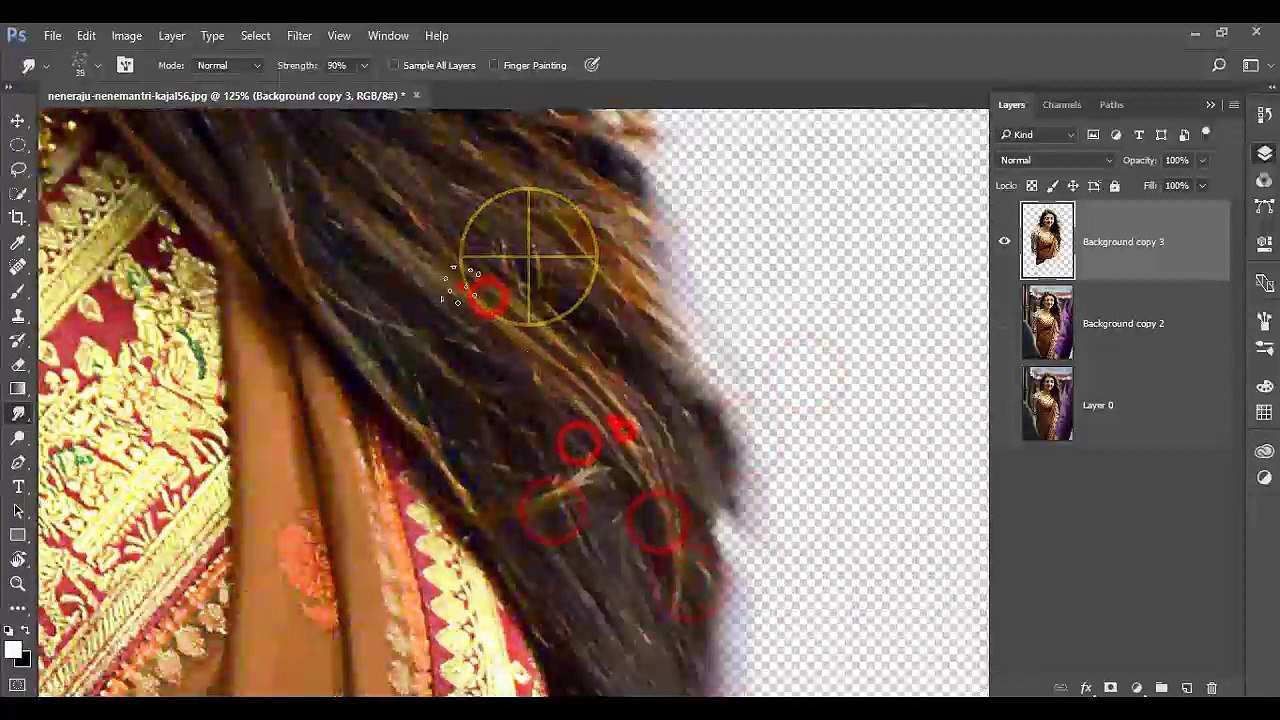The height and width of the screenshot is (720, 1280).
Task: Open the Filter menu
Action: (299, 35)
